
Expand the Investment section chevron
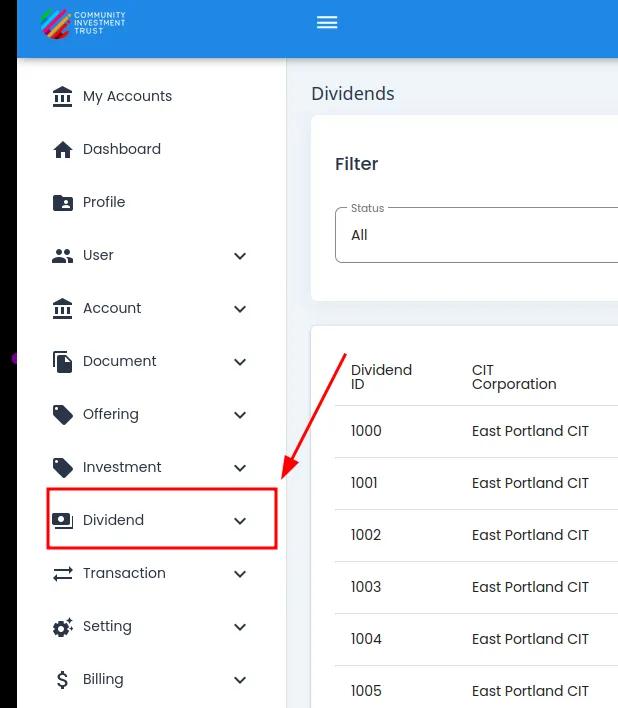pyautogui.click(x=240, y=468)
